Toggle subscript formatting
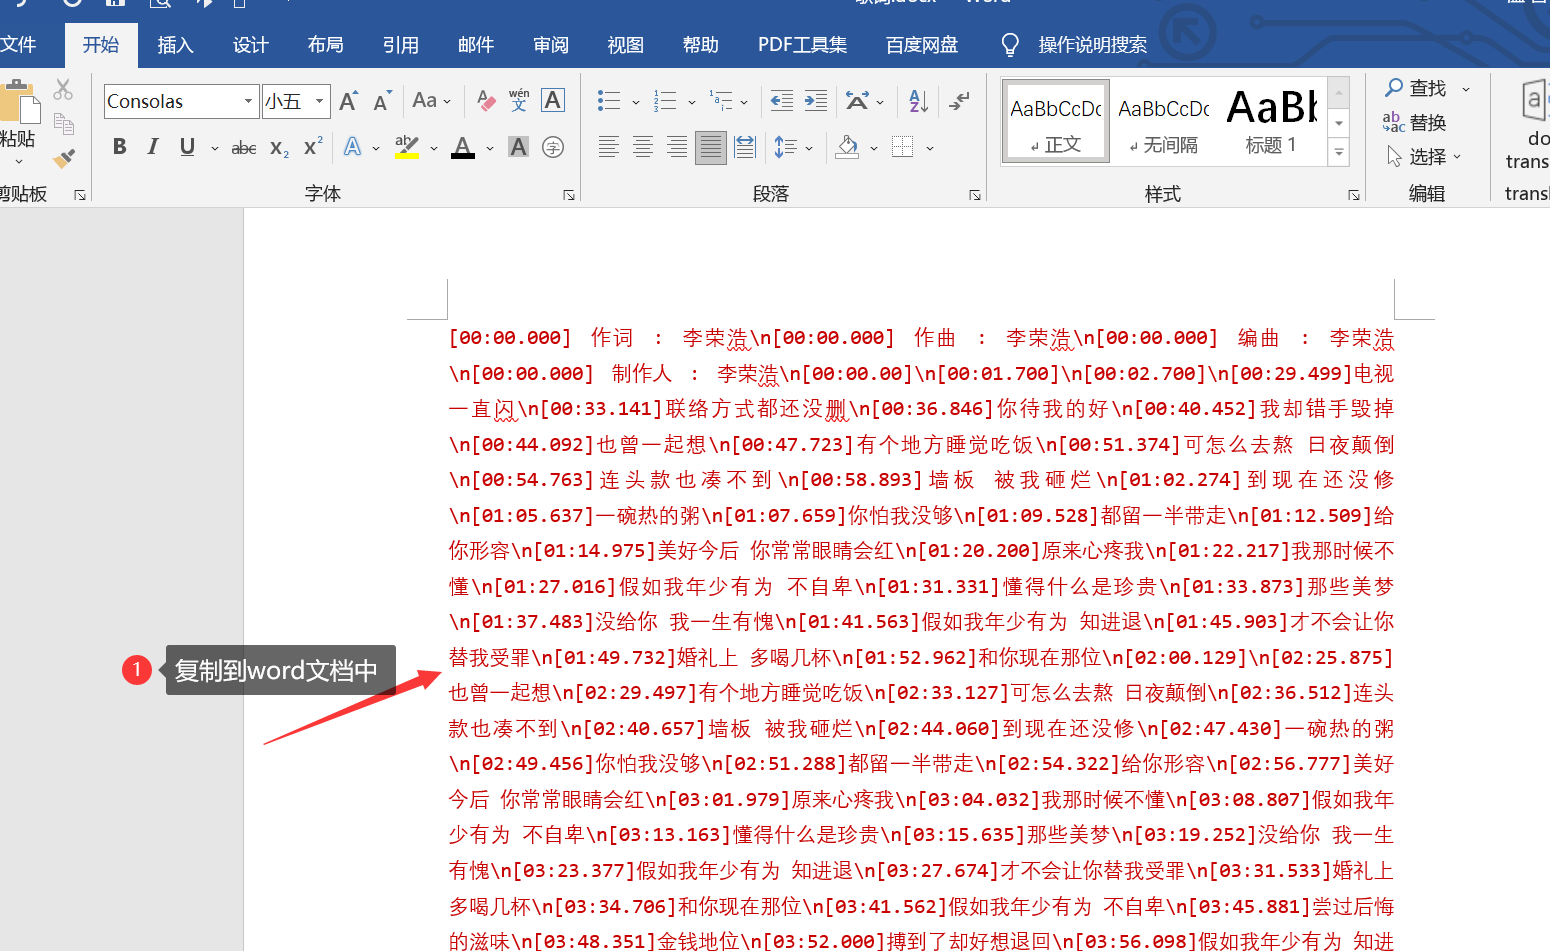The width and height of the screenshot is (1550, 951). pyautogui.click(x=280, y=148)
